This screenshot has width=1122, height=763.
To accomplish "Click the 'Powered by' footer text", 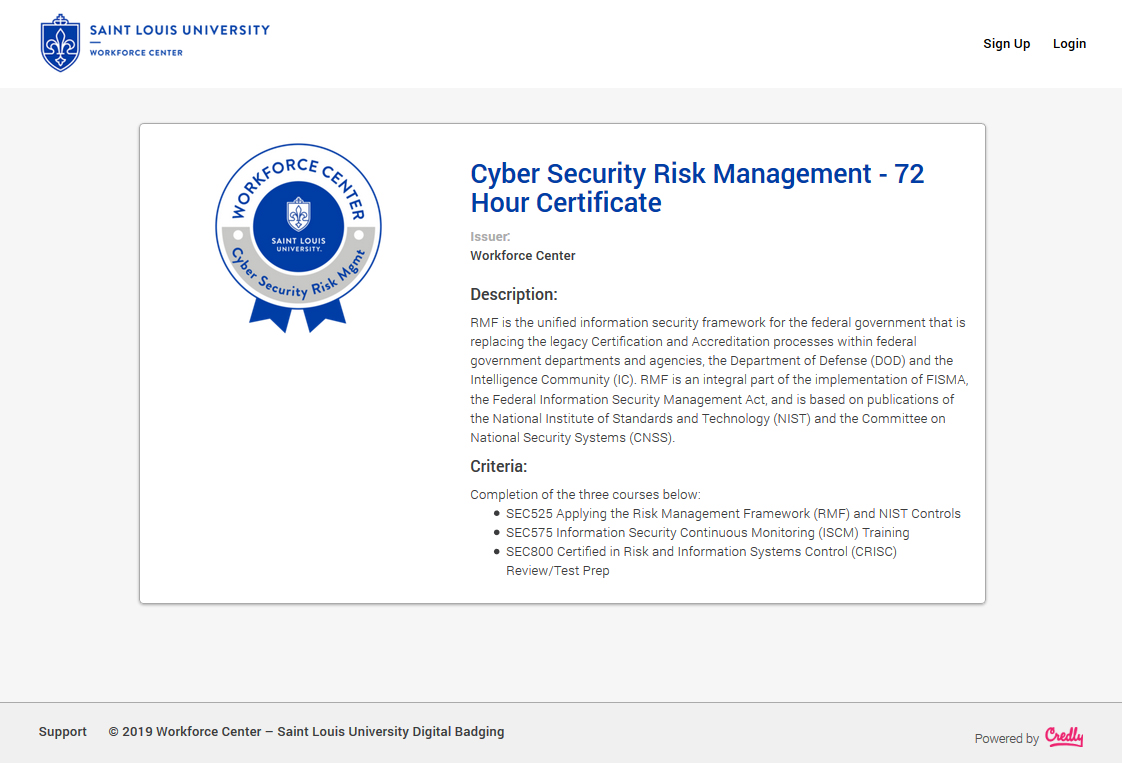I will pos(1006,739).
